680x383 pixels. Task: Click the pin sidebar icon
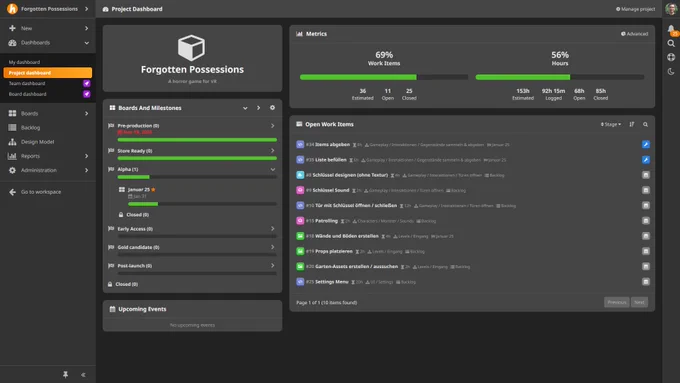[65, 374]
